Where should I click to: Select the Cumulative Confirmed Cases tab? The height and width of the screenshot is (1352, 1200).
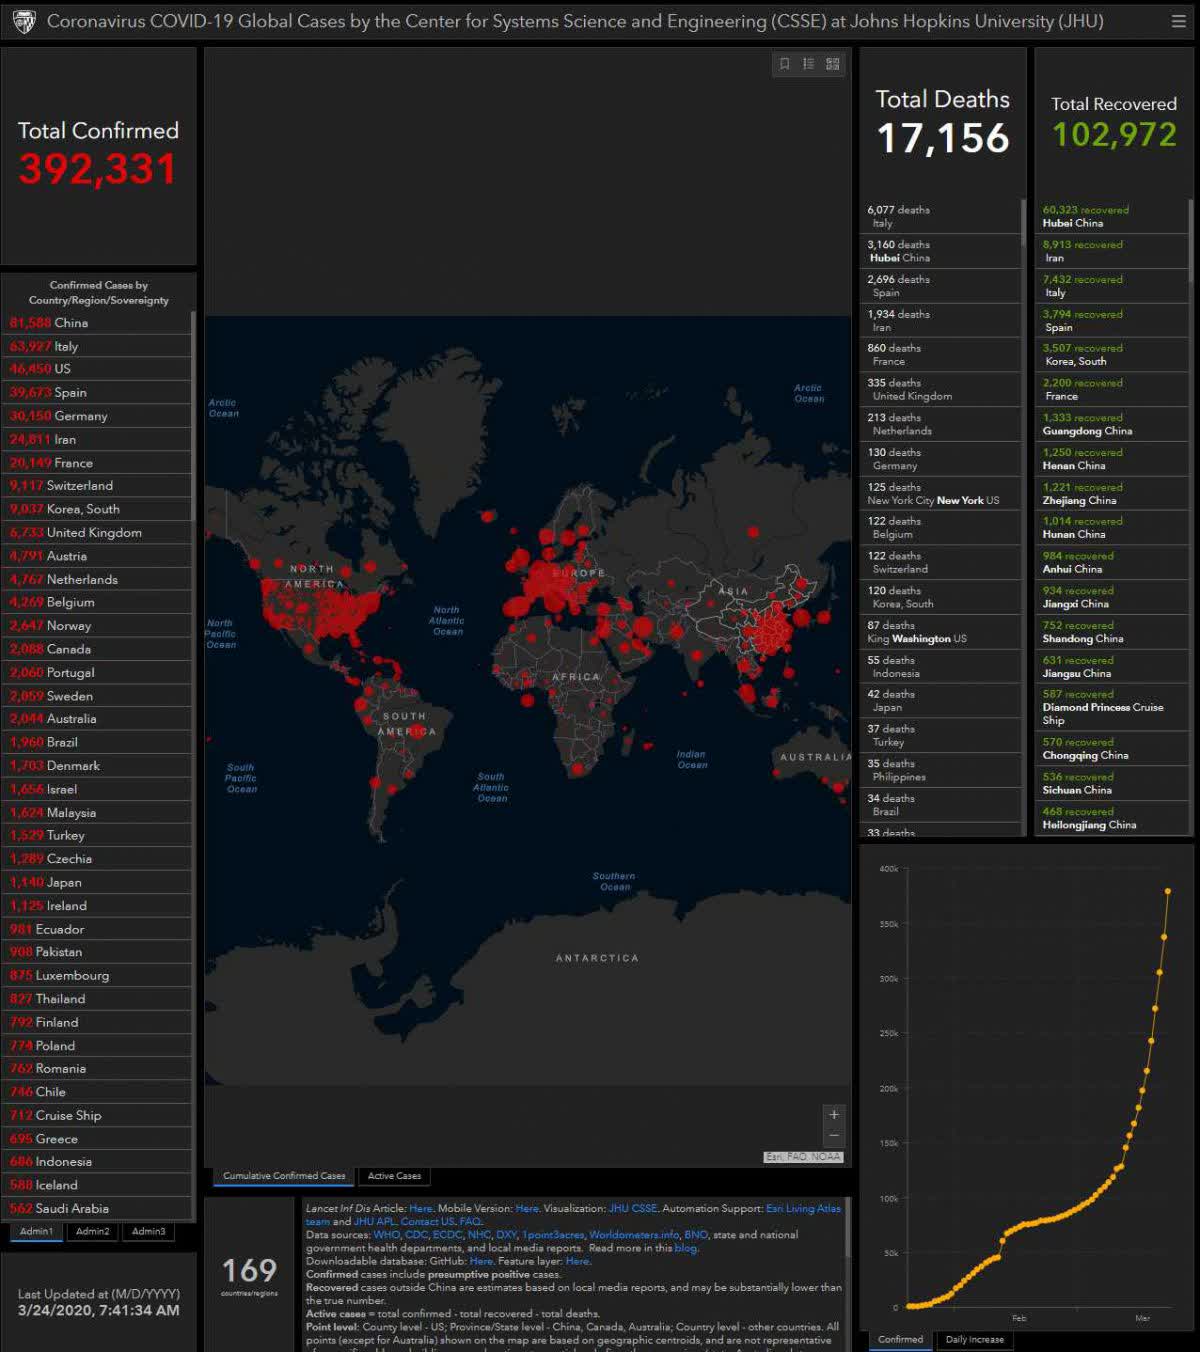pos(284,1176)
